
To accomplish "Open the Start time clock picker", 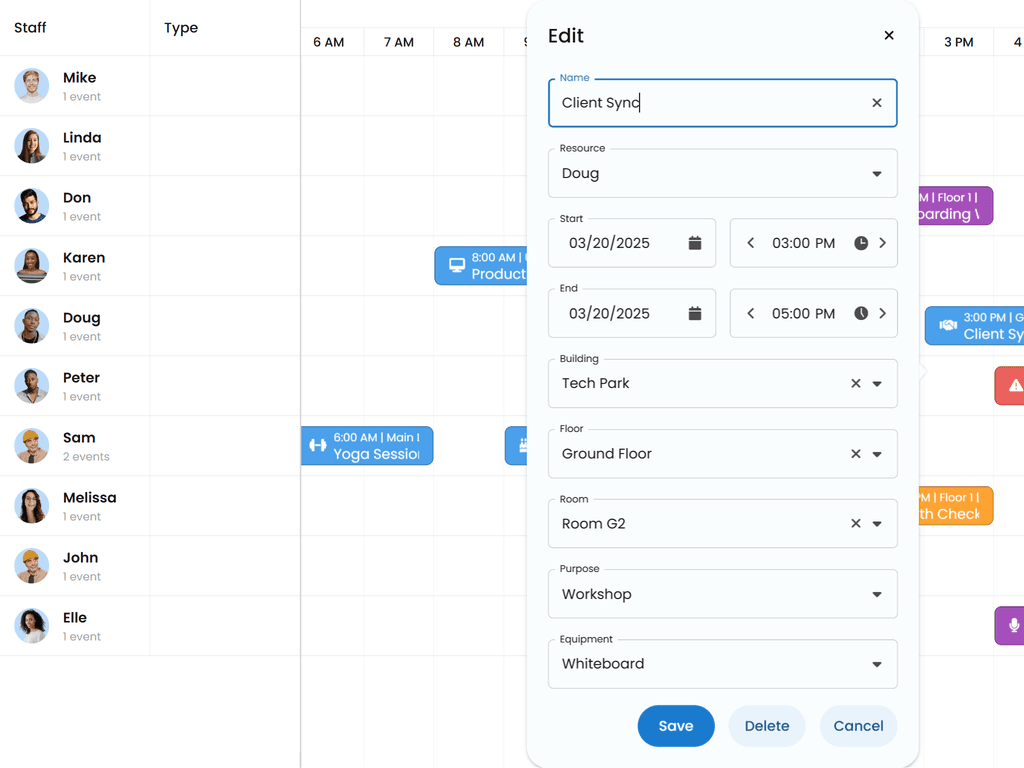I will [860, 242].
